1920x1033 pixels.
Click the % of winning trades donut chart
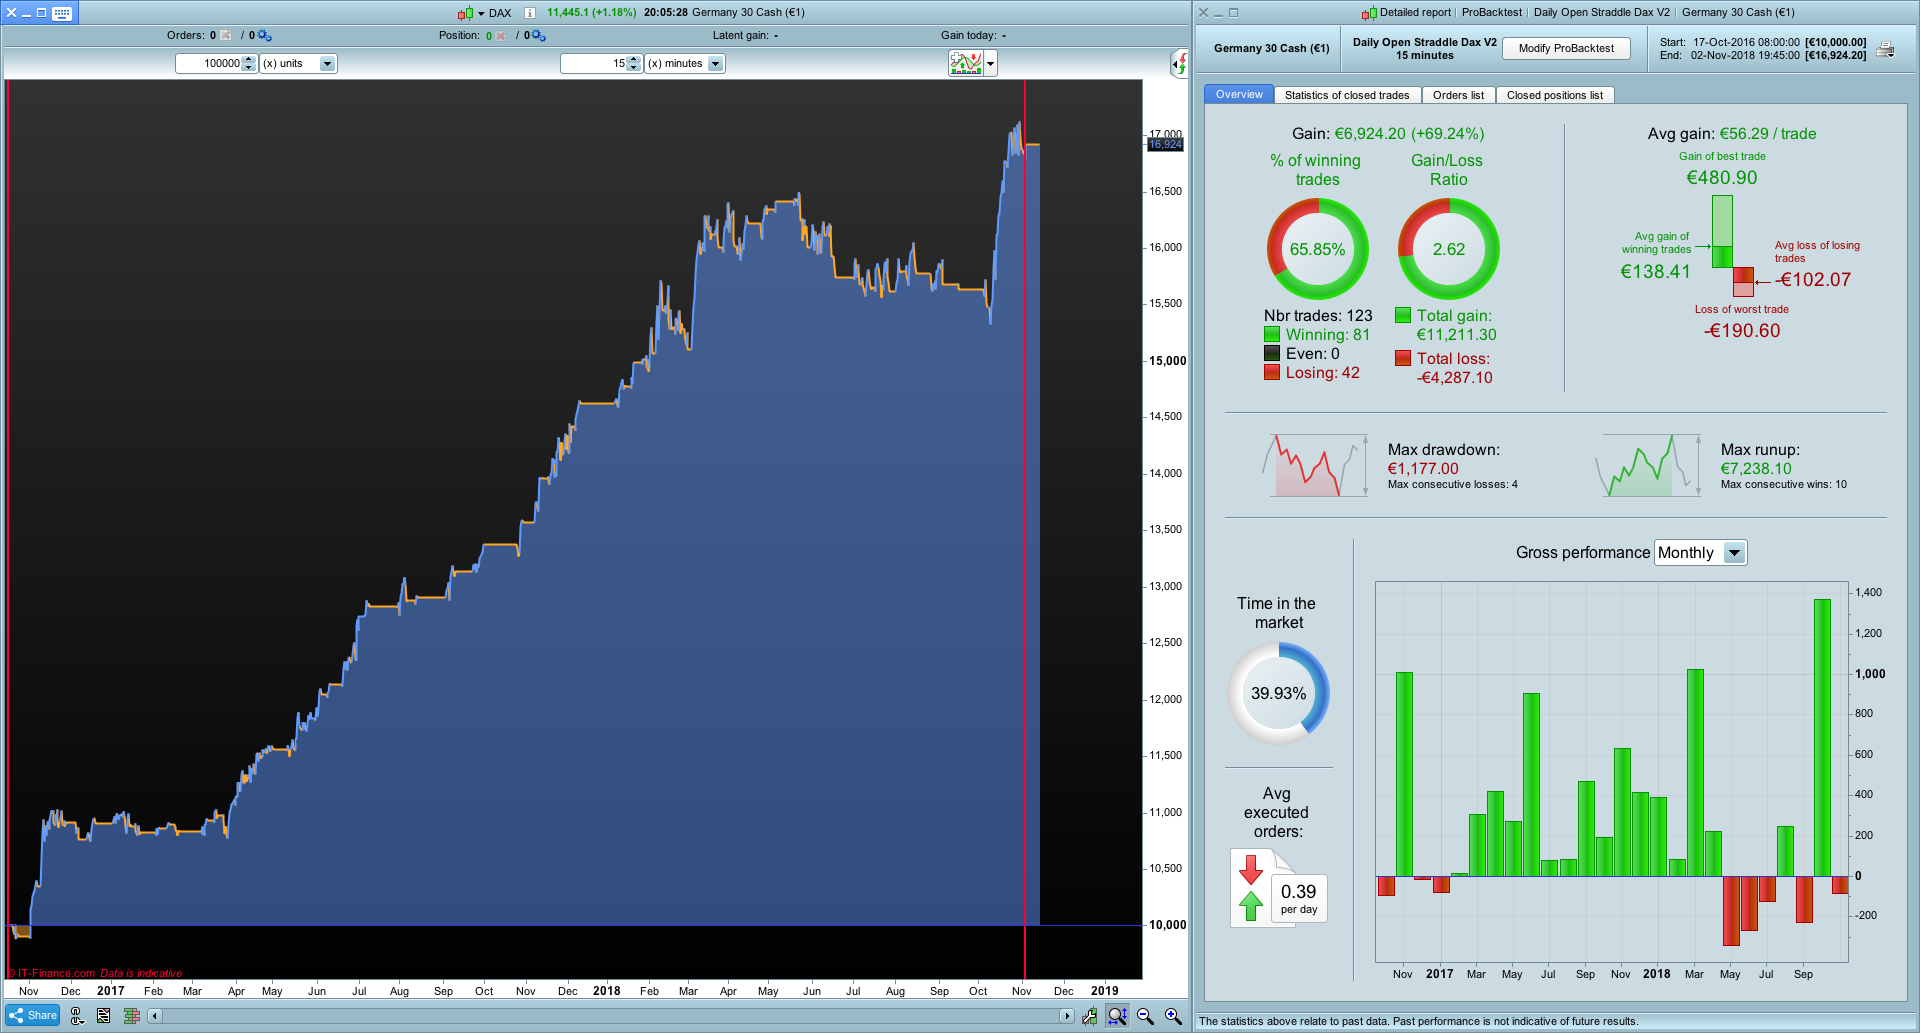tap(1317, 249)
